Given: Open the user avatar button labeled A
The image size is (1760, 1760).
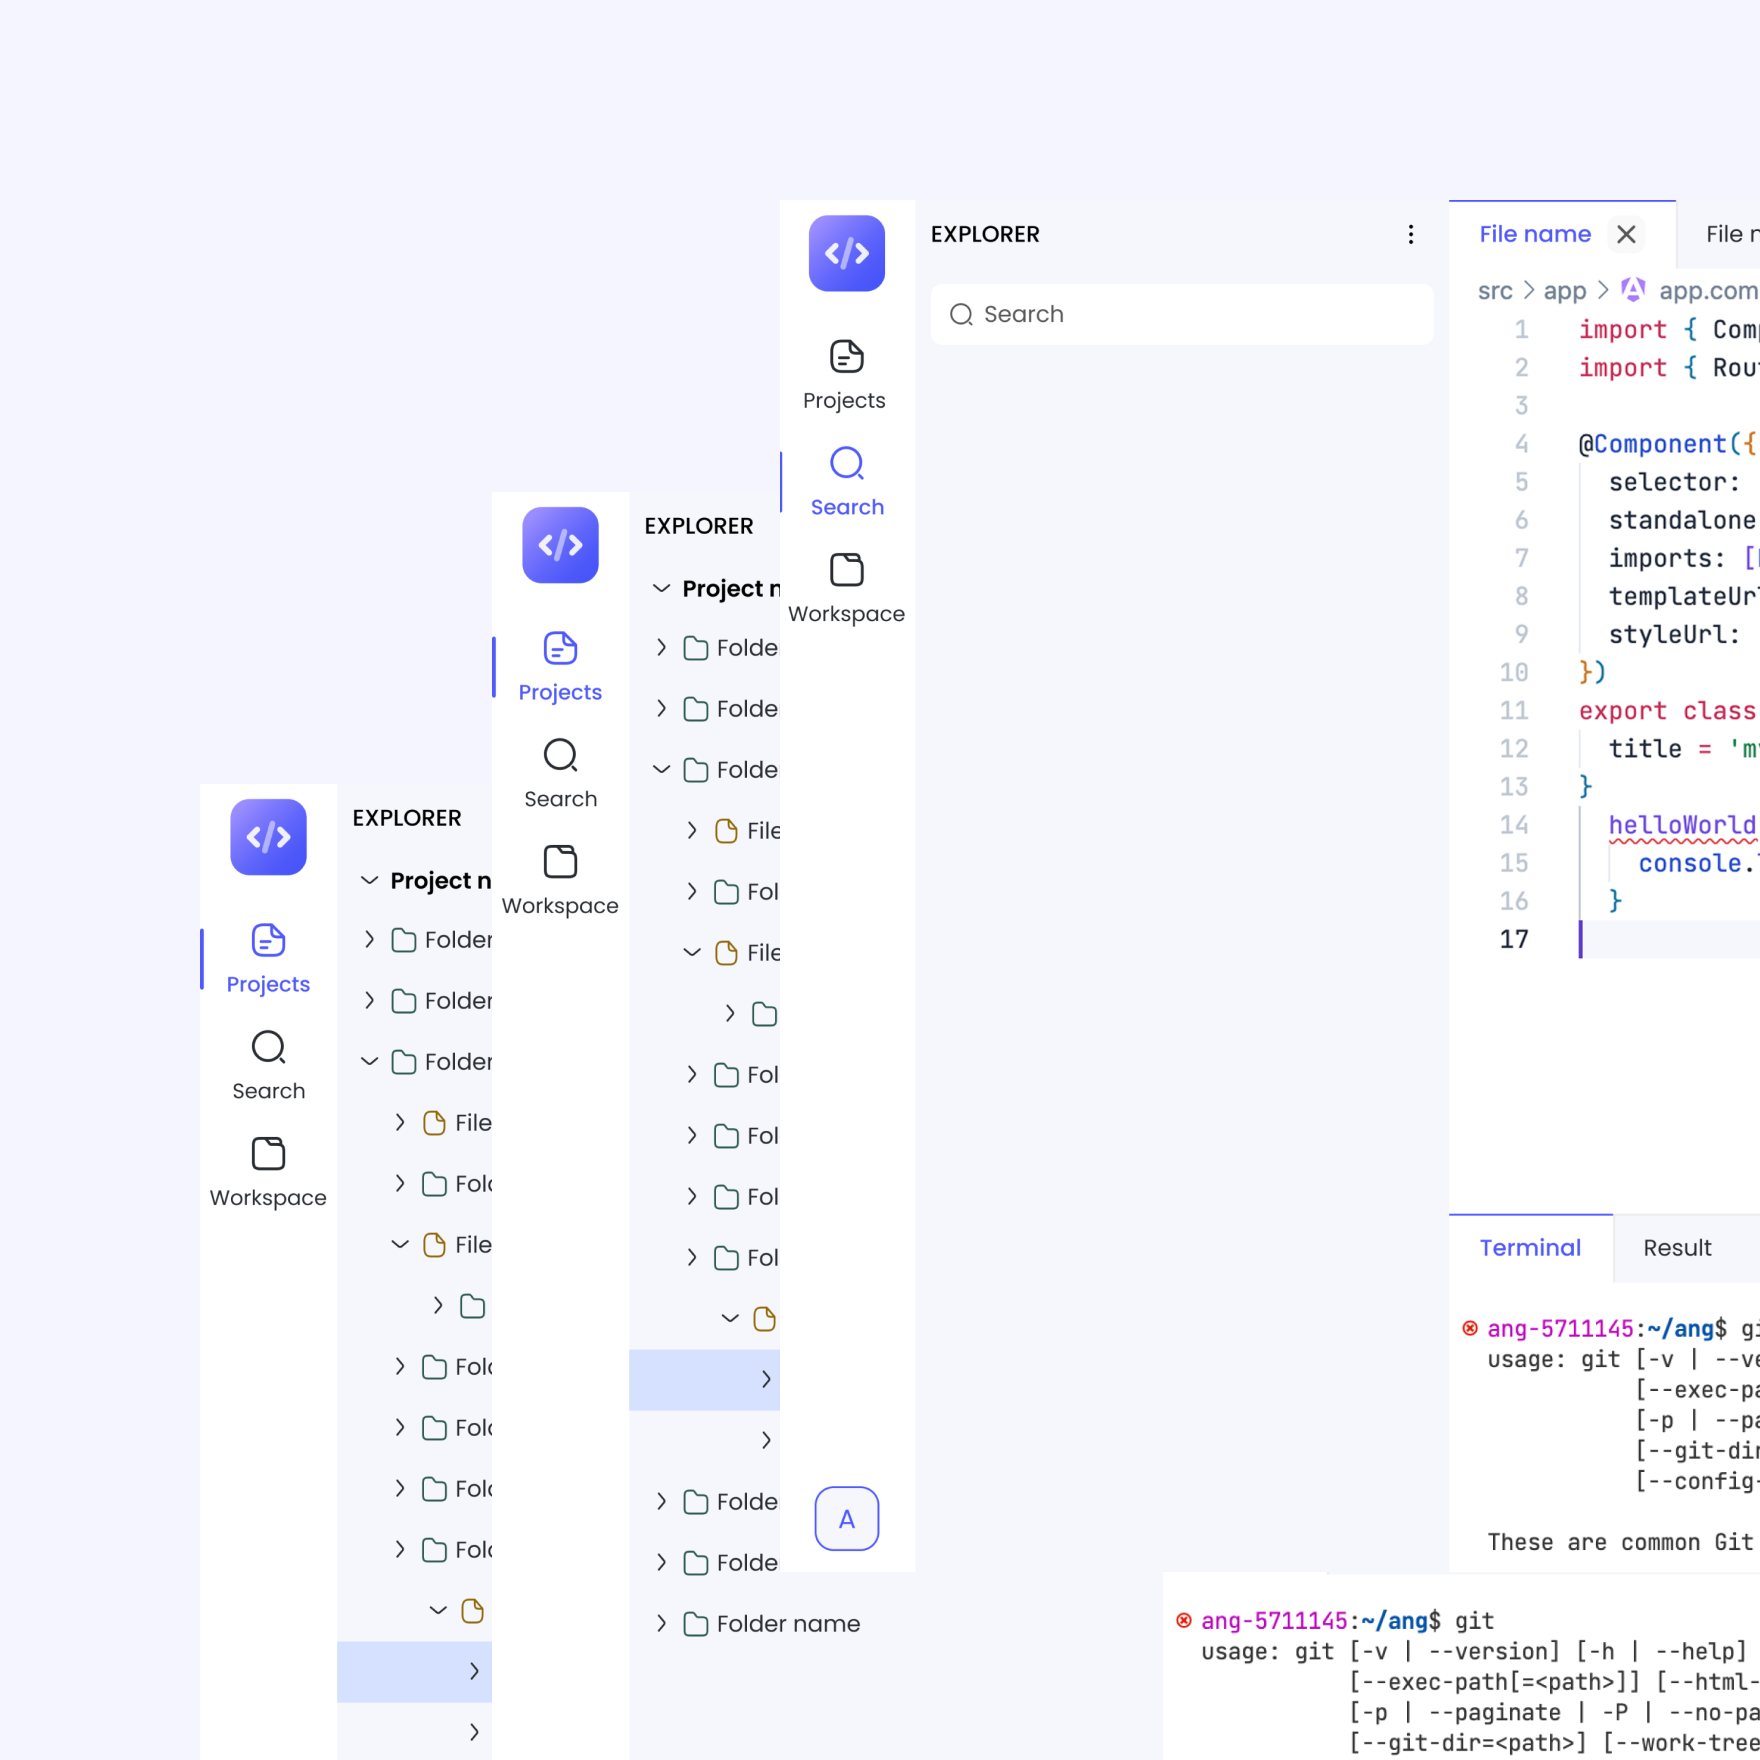Looking at the screenshot, I should pos(847,1519).
